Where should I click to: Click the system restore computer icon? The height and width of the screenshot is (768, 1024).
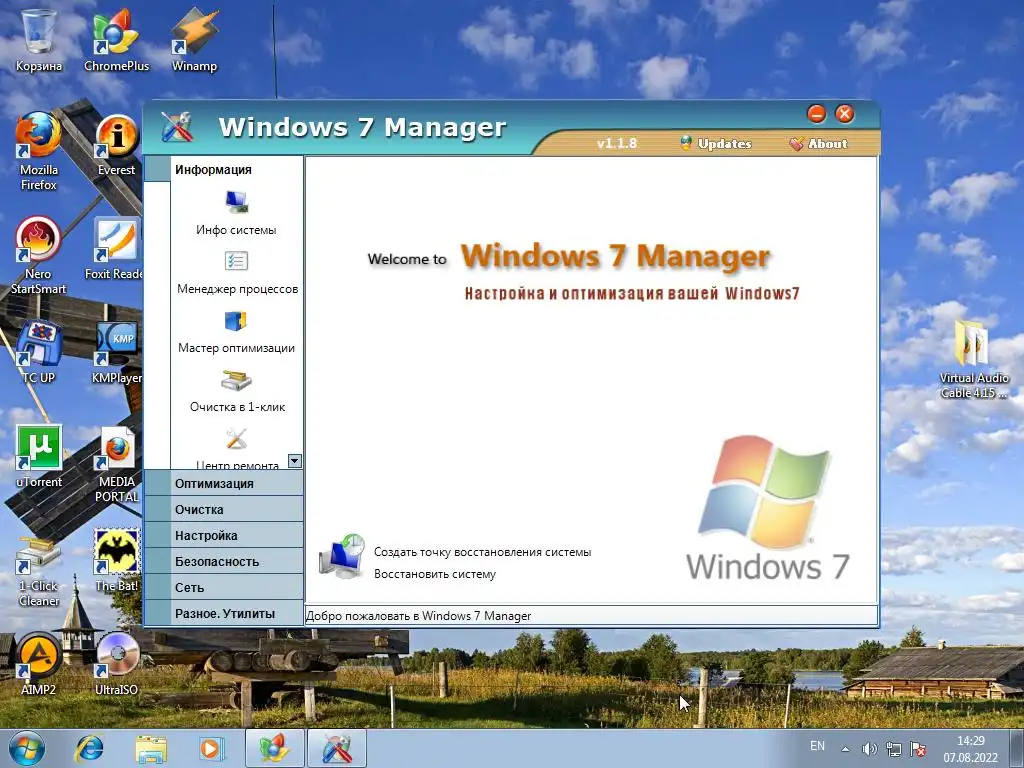point(342,556)
